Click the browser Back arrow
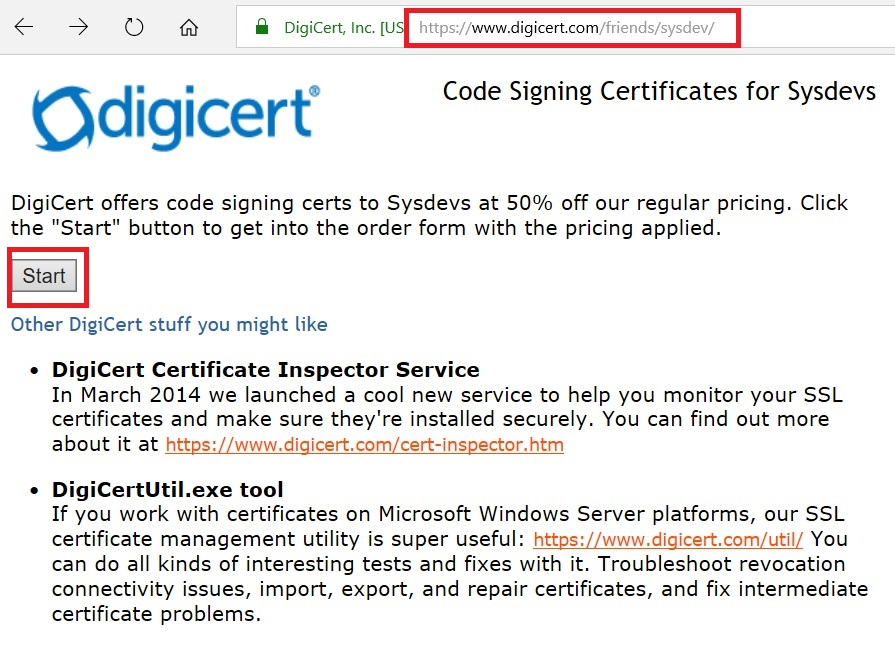The image size is (895, 654). (24, 27)
